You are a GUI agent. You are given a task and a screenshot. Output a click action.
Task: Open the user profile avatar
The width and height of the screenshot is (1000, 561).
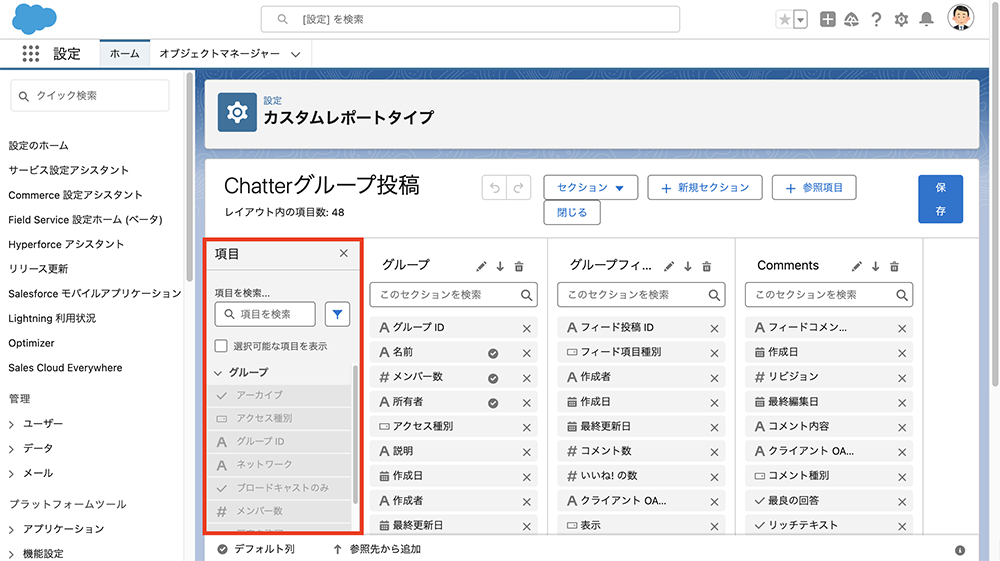coord(960,18)
